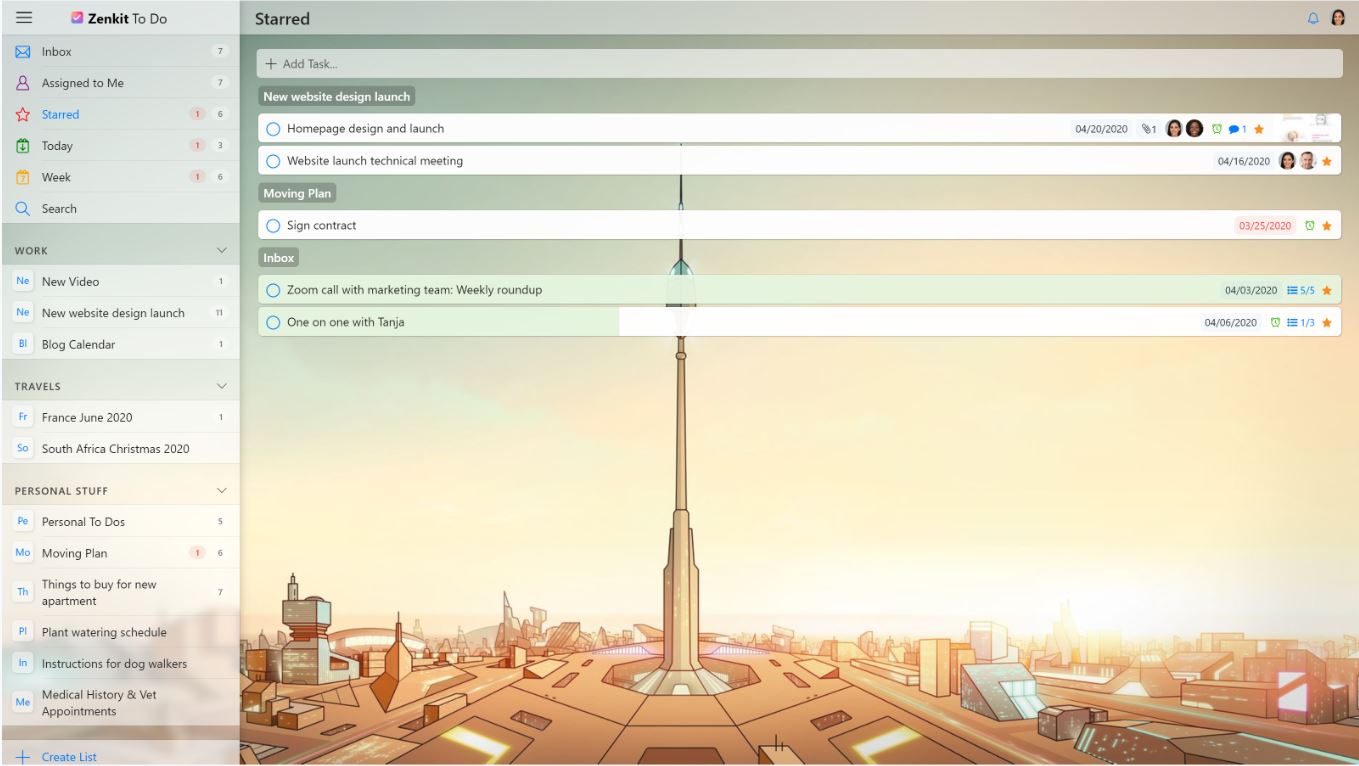Unstar the Sign contract task
The width and height of the screenshot is (1359, 766).
[x=1327, y=226]
